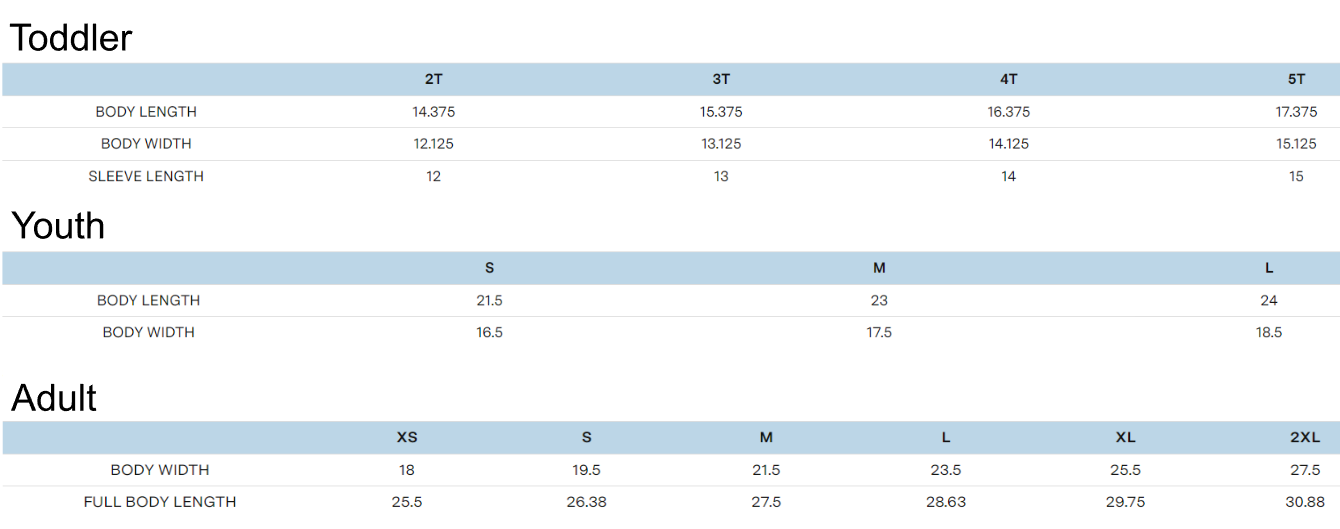Viewport: 1340px width, 529px height.
Task: Select the Youth BODY WIDTH row label
Action: point(148,332)
